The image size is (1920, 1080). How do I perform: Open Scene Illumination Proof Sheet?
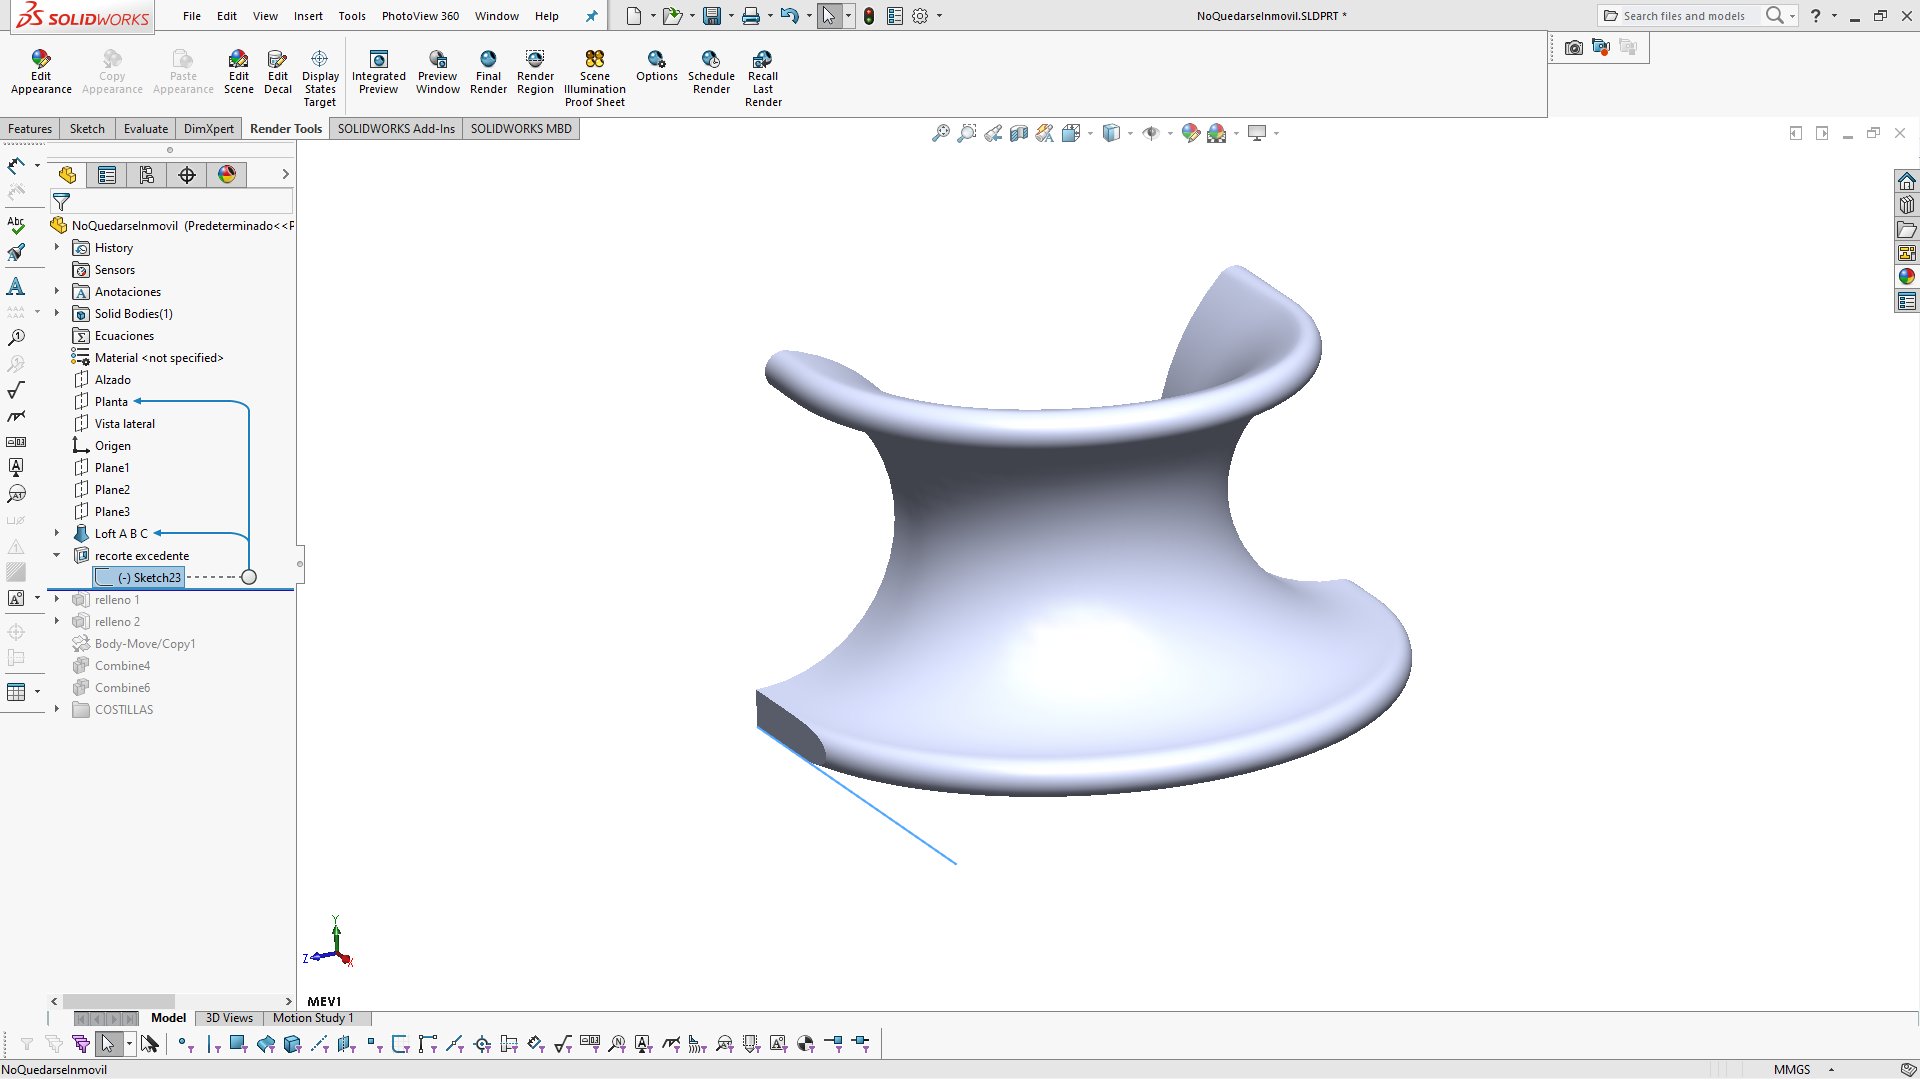595,79
